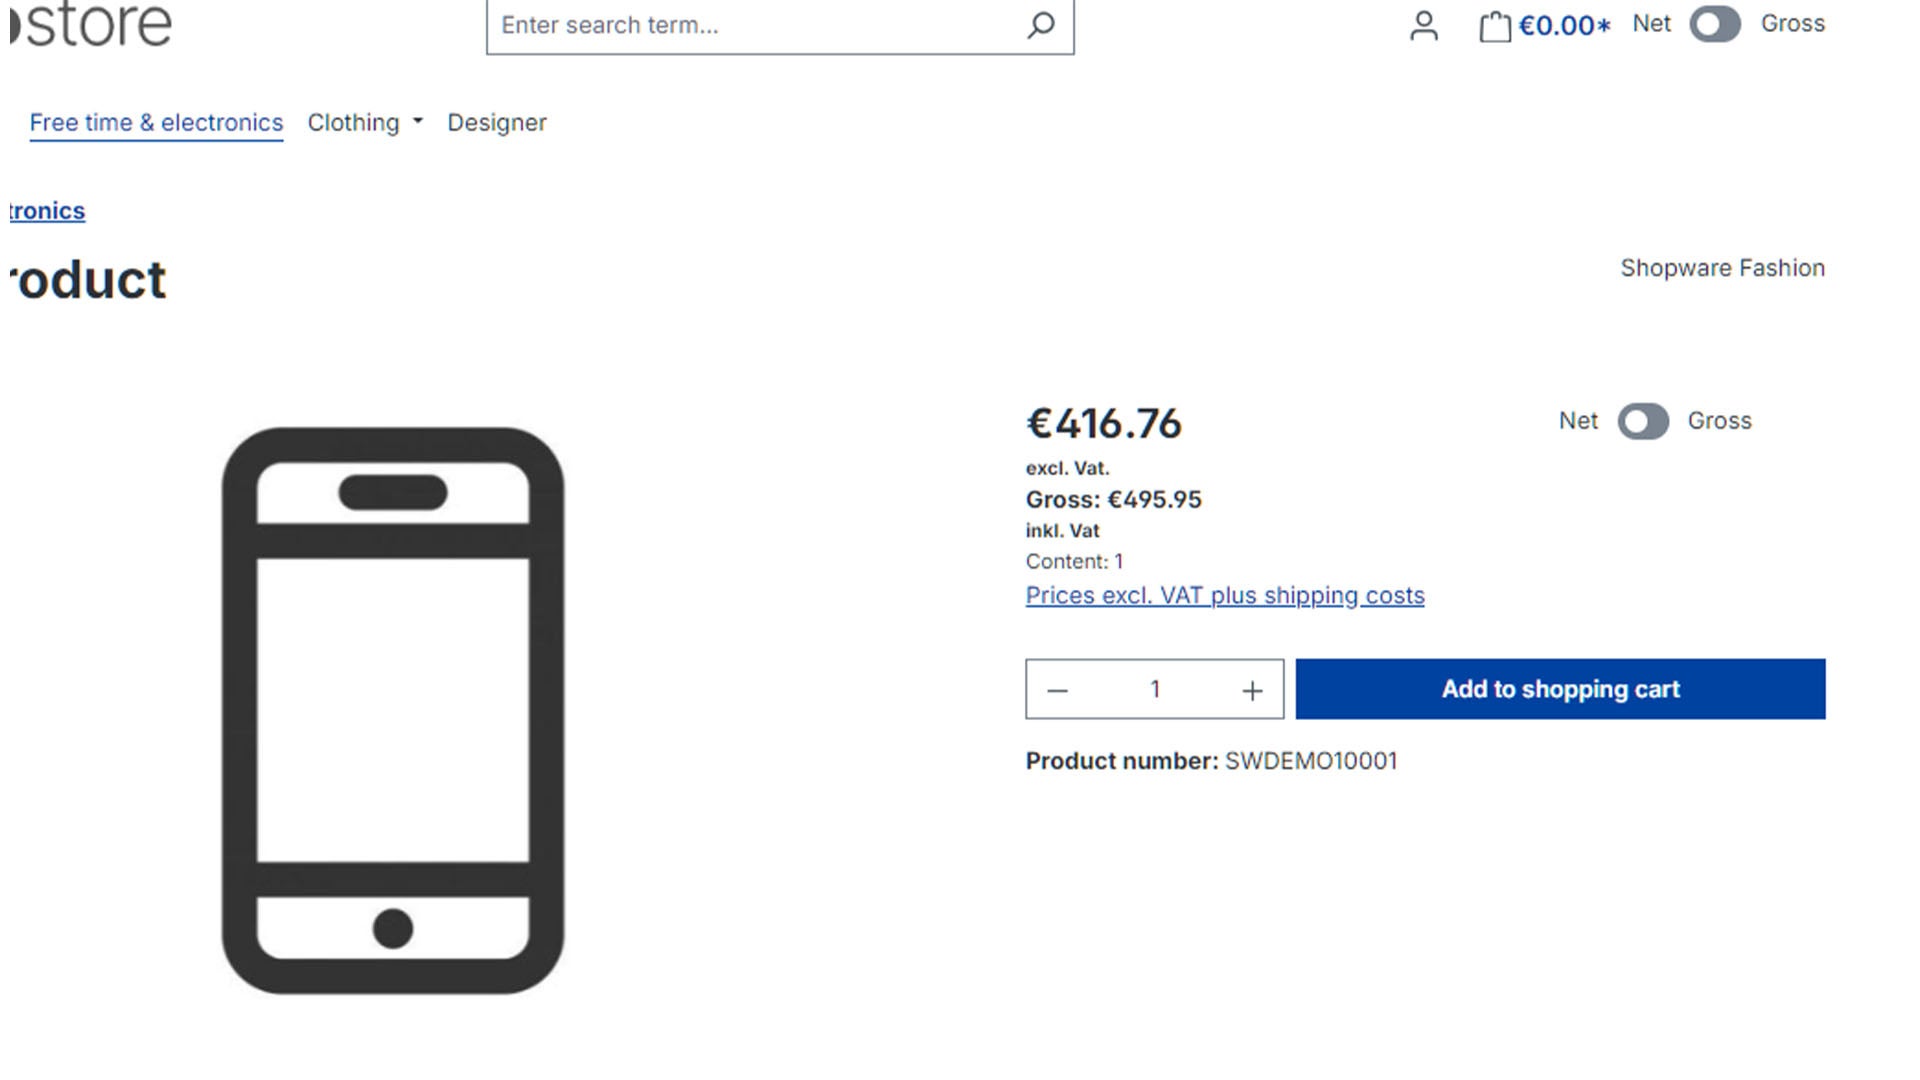Click the electronics breadcrumb link

click(47, 211)
